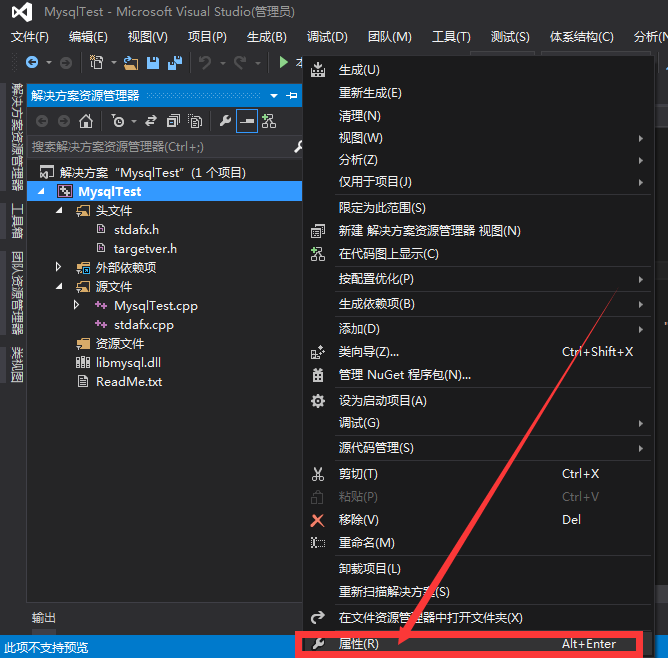The width and height of the screenshot is (668, 658).
Task: Click the search magnifier icon
Action: (x=298, y=147)
